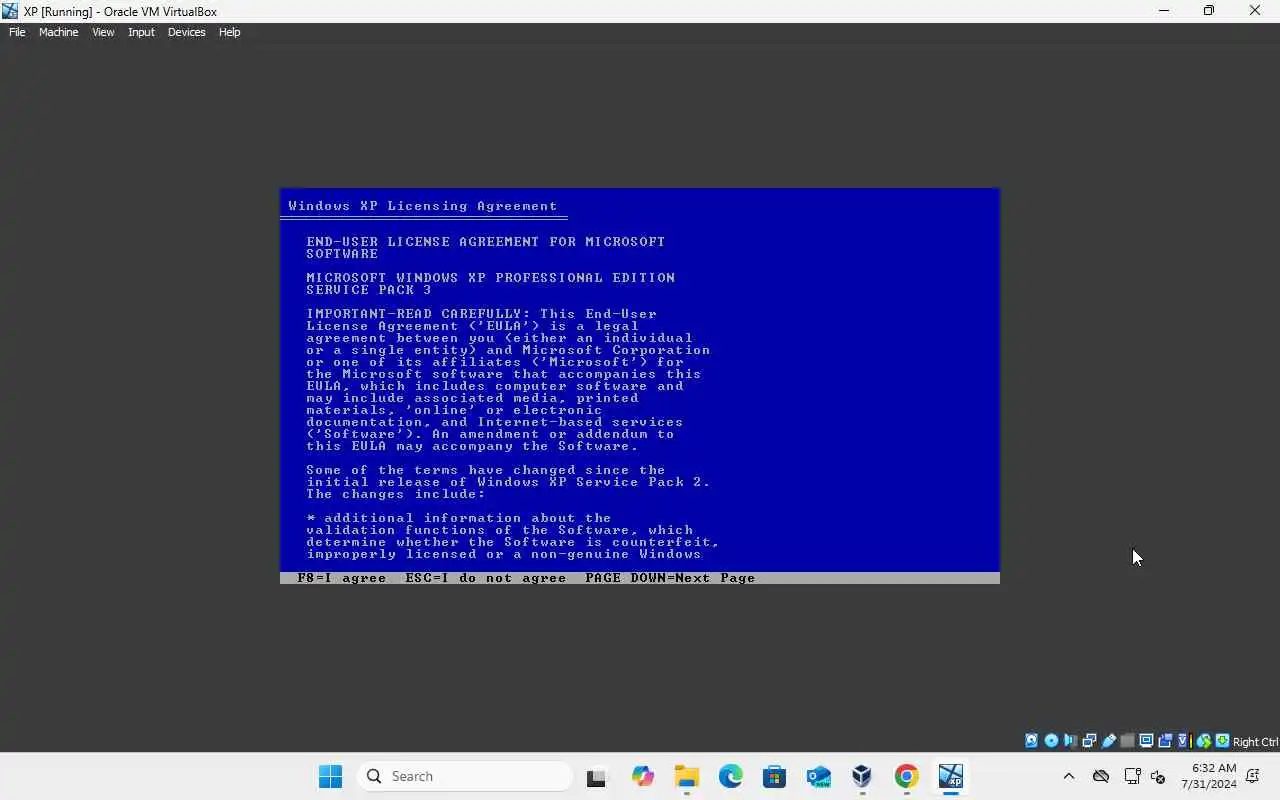This screenshot has height=800, width=1280.
Task: Click the Windows XP Licensing Agreement heading
Action: point(423,206)
